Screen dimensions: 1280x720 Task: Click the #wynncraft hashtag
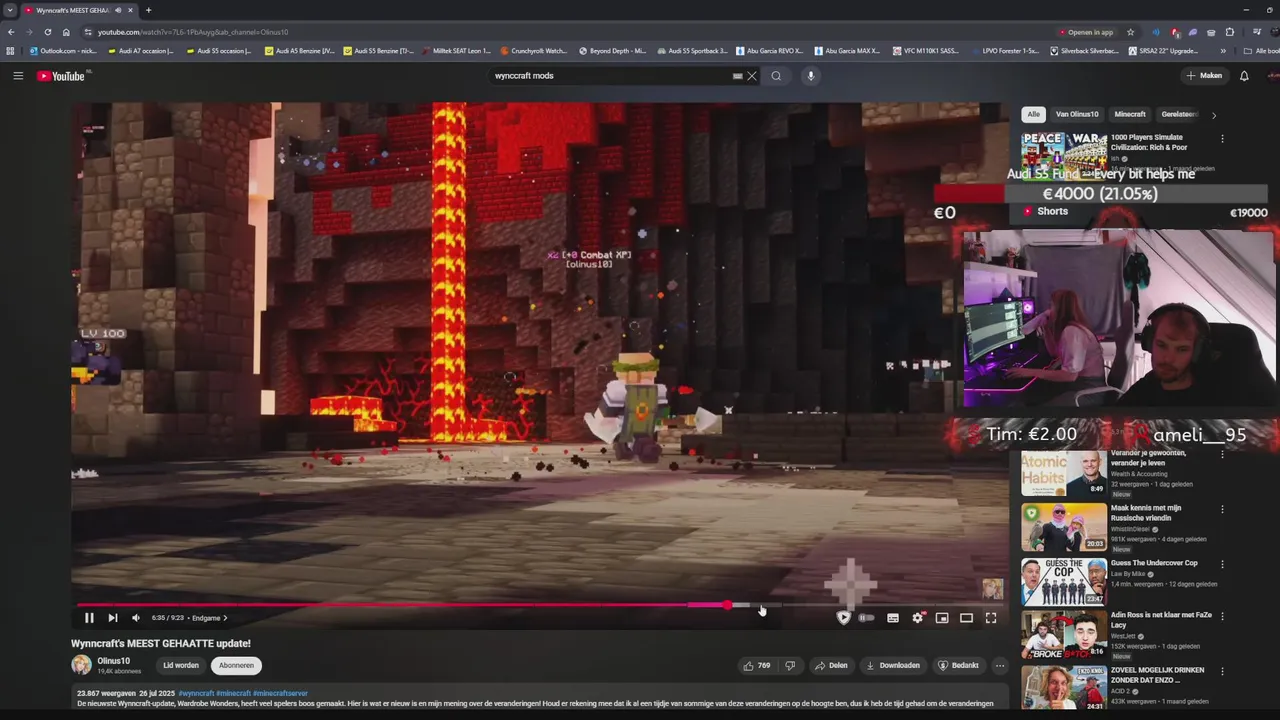coord(196,693)
